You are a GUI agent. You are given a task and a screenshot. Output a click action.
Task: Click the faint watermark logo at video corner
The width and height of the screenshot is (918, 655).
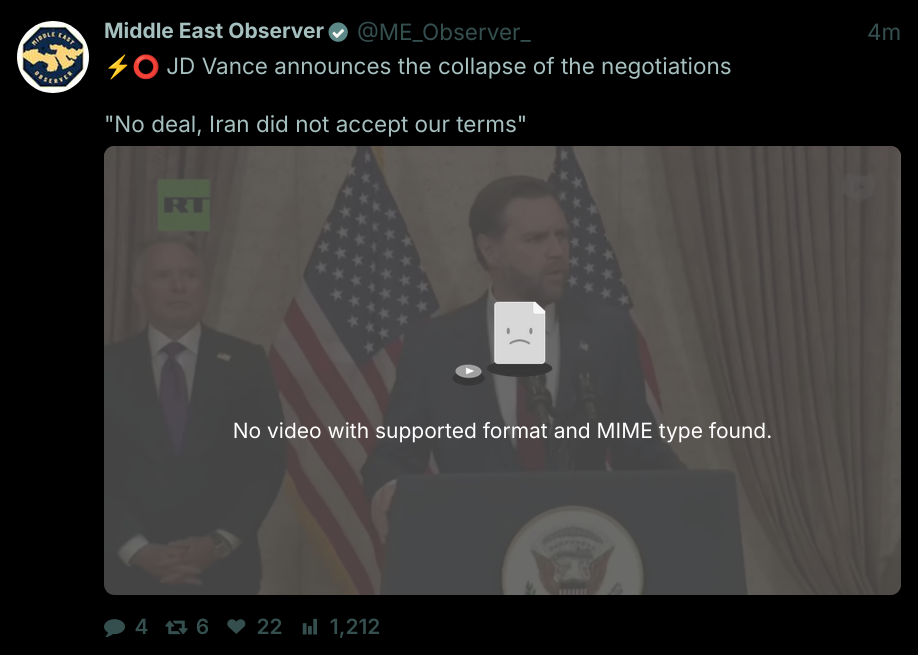858,187
